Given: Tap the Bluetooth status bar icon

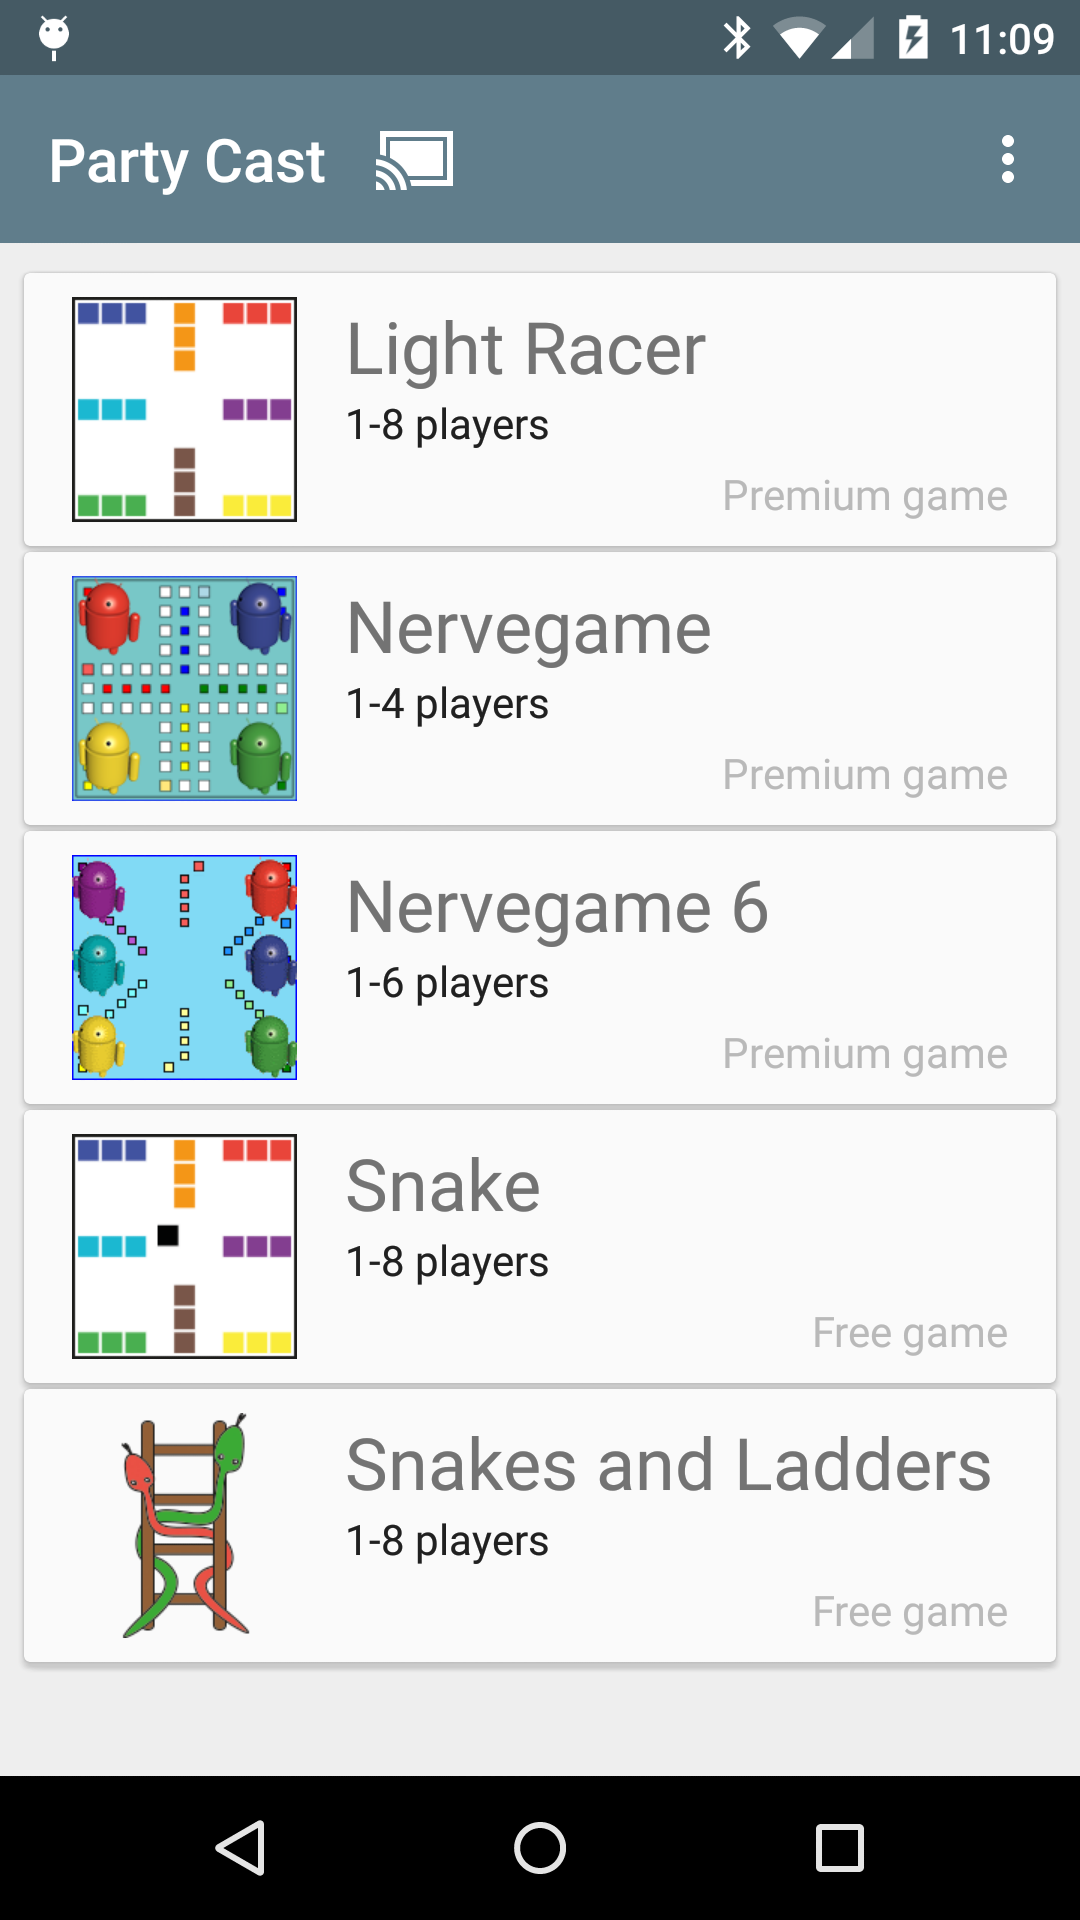Looking at the screenshot, I should [737, 39].
